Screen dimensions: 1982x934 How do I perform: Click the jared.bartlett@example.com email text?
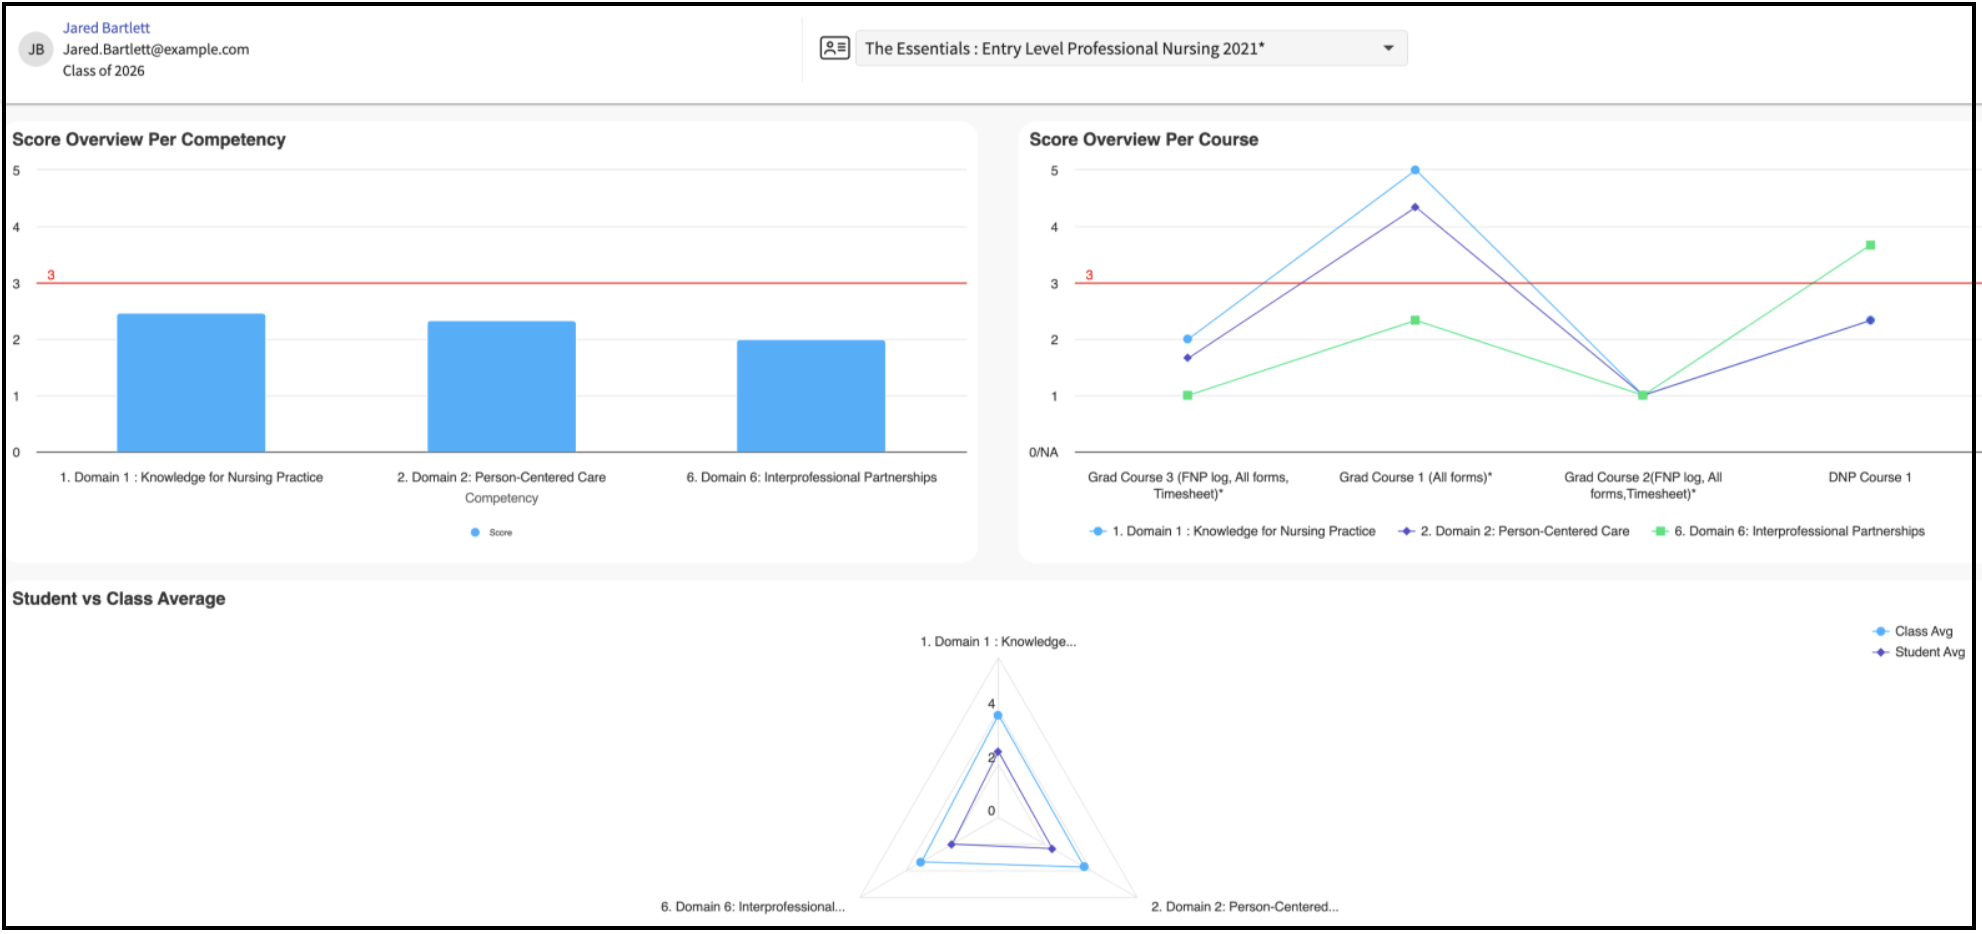(x=156, y=49)
